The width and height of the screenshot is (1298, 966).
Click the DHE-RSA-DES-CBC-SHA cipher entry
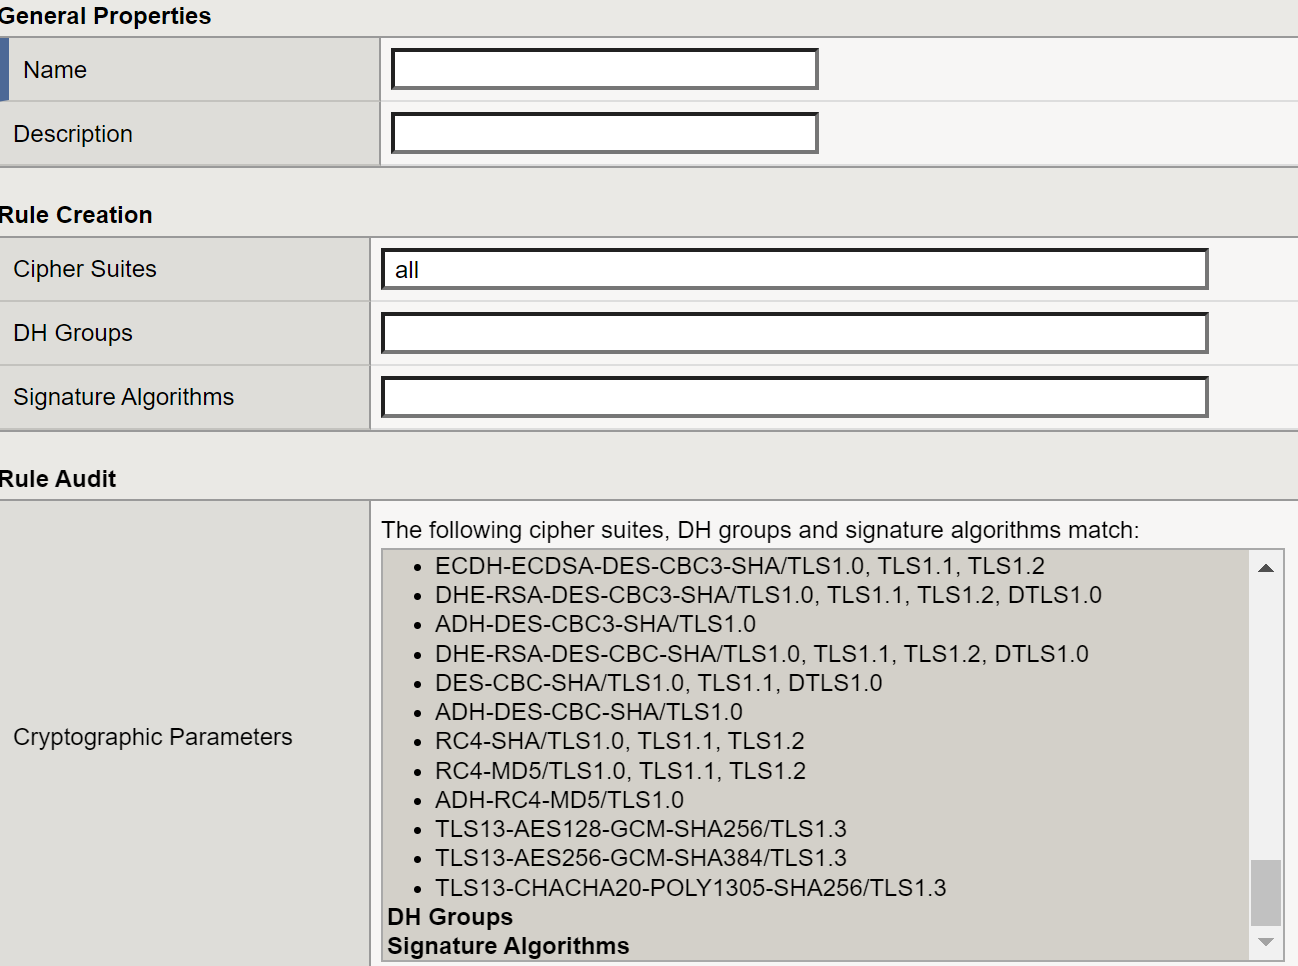[x=761, y=654]
